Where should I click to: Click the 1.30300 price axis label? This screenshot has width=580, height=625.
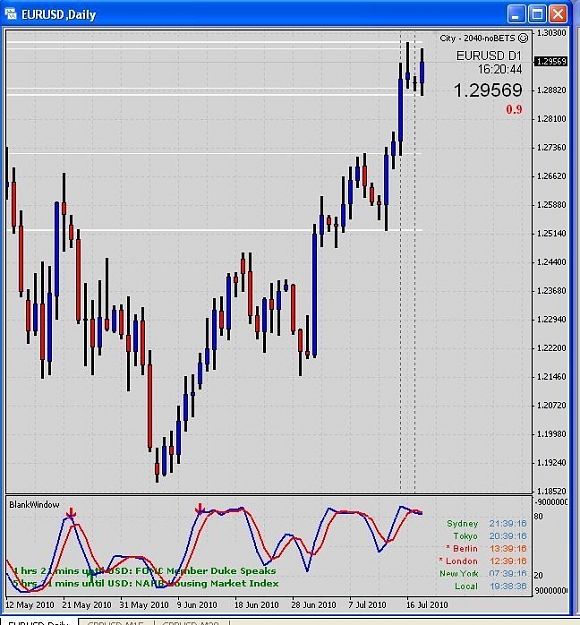click(x=552, y=33)
